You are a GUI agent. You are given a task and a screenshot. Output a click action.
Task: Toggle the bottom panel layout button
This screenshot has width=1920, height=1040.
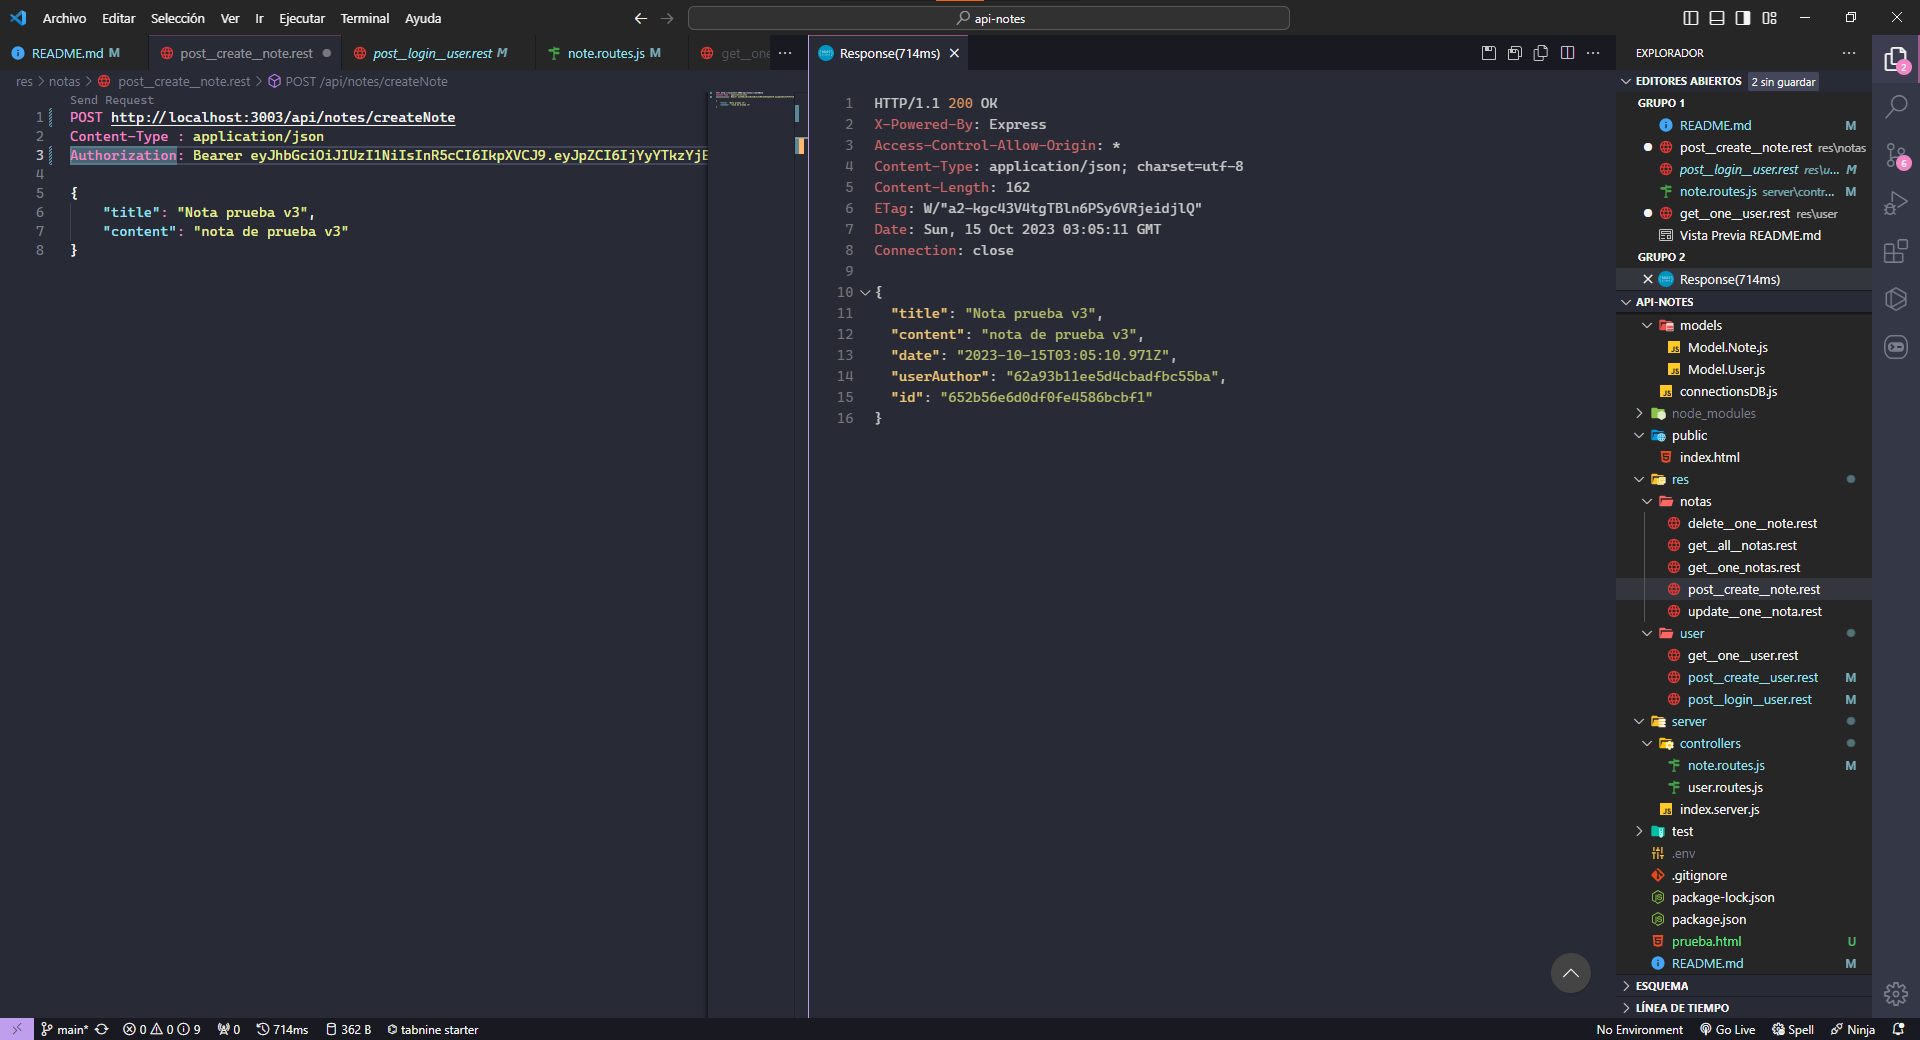(x=1717, y=18)
